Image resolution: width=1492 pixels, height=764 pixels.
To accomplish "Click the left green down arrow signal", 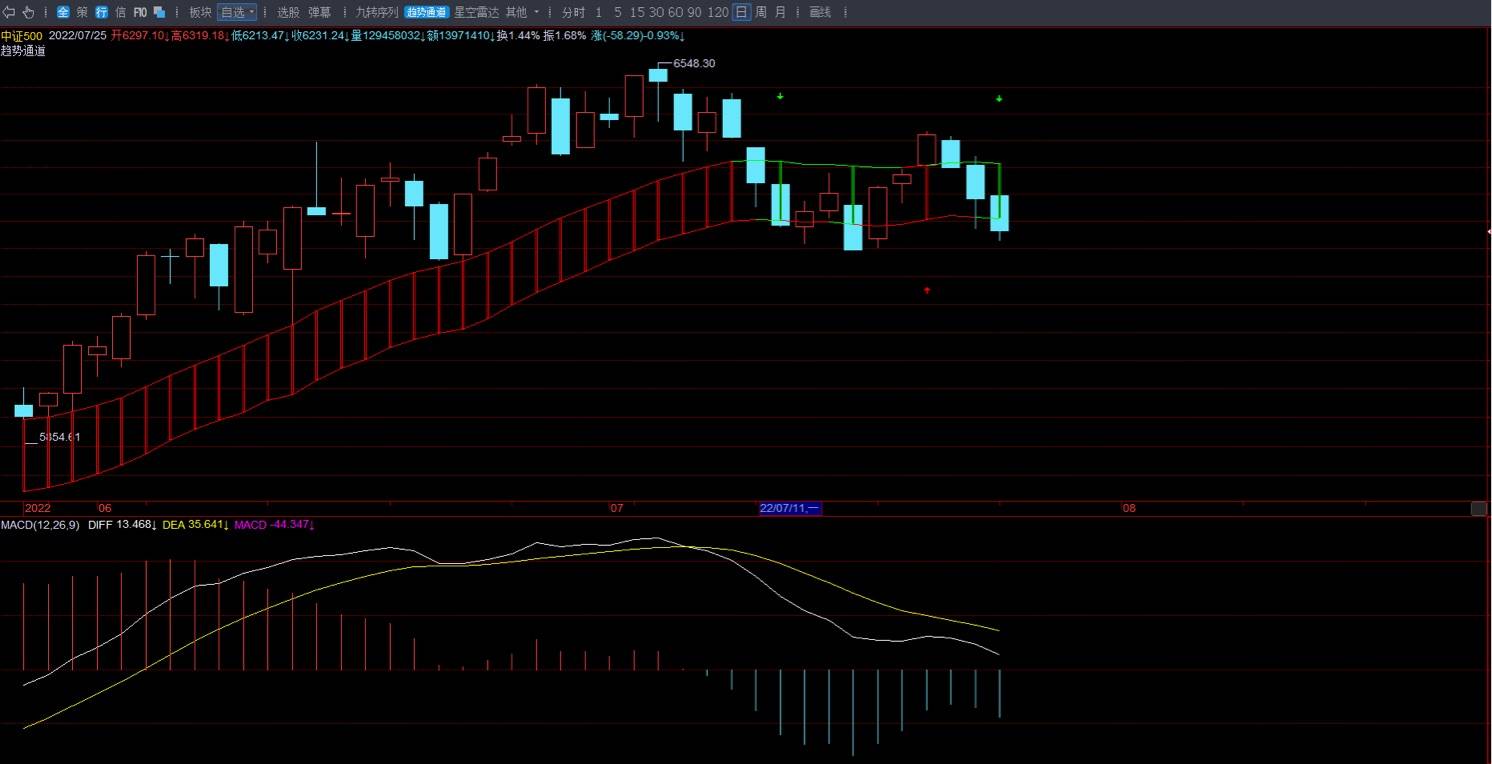I will 780,96.
